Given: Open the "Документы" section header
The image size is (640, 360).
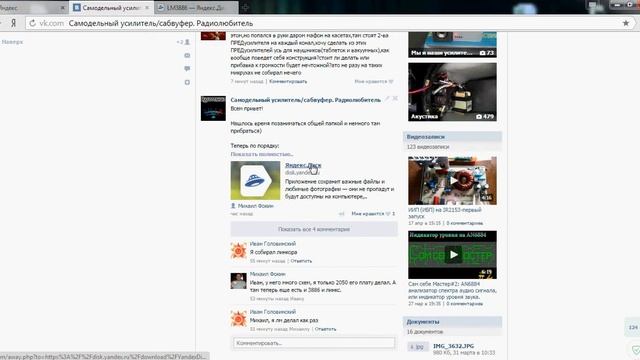Looking at the screenshot, I should click(x=452, y=322).
